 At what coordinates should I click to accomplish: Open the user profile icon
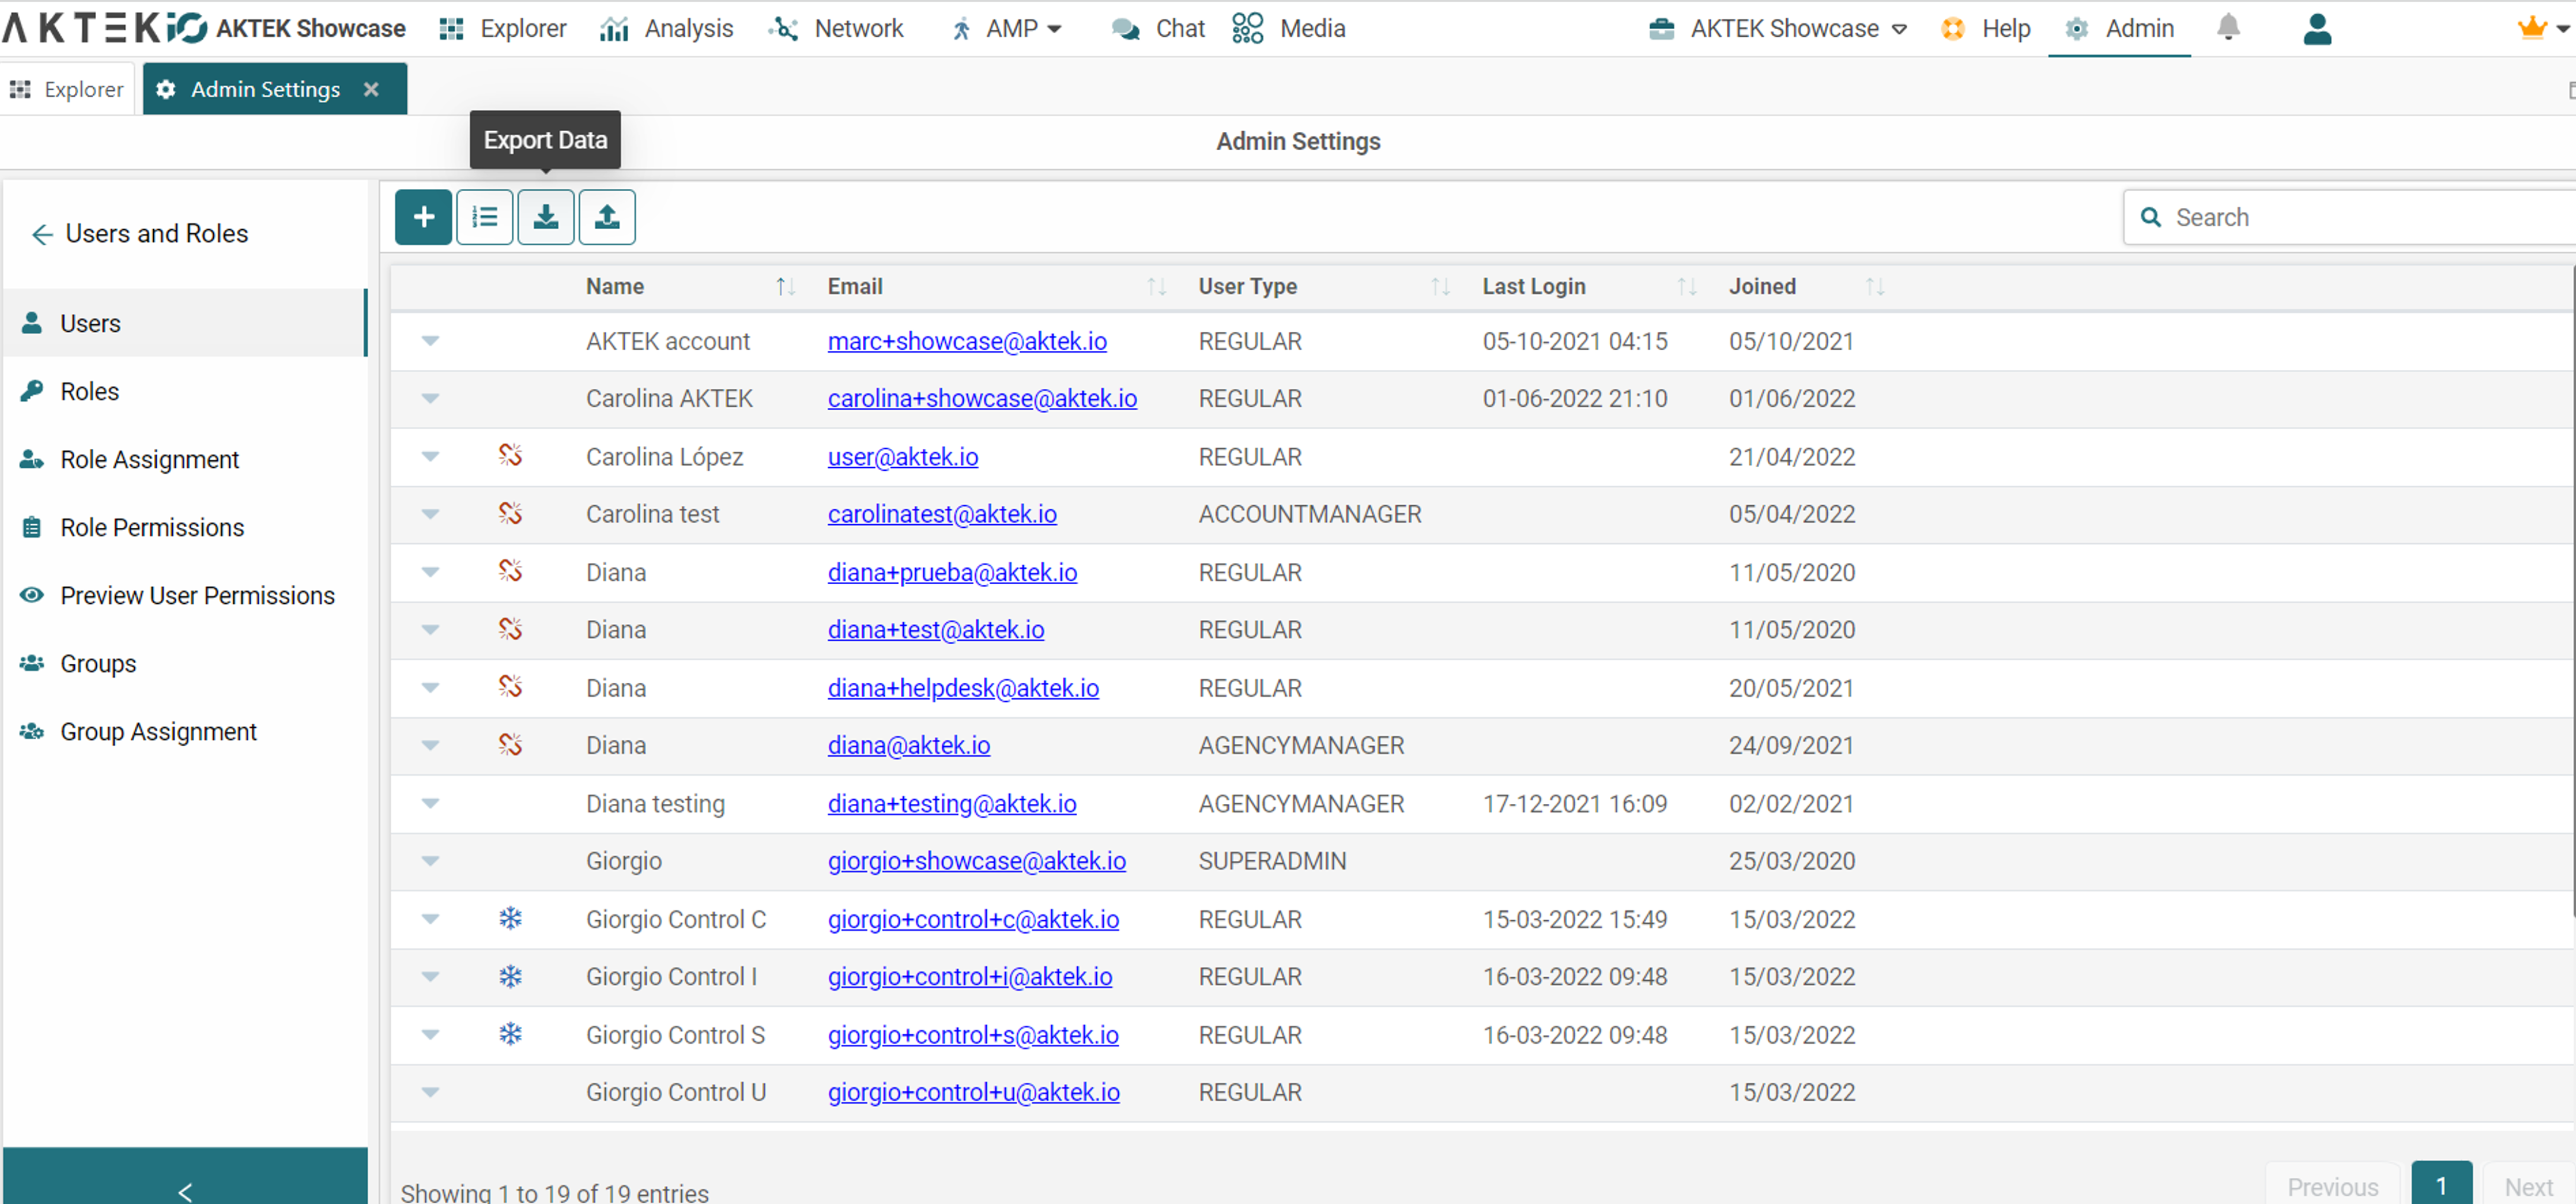2317,28
